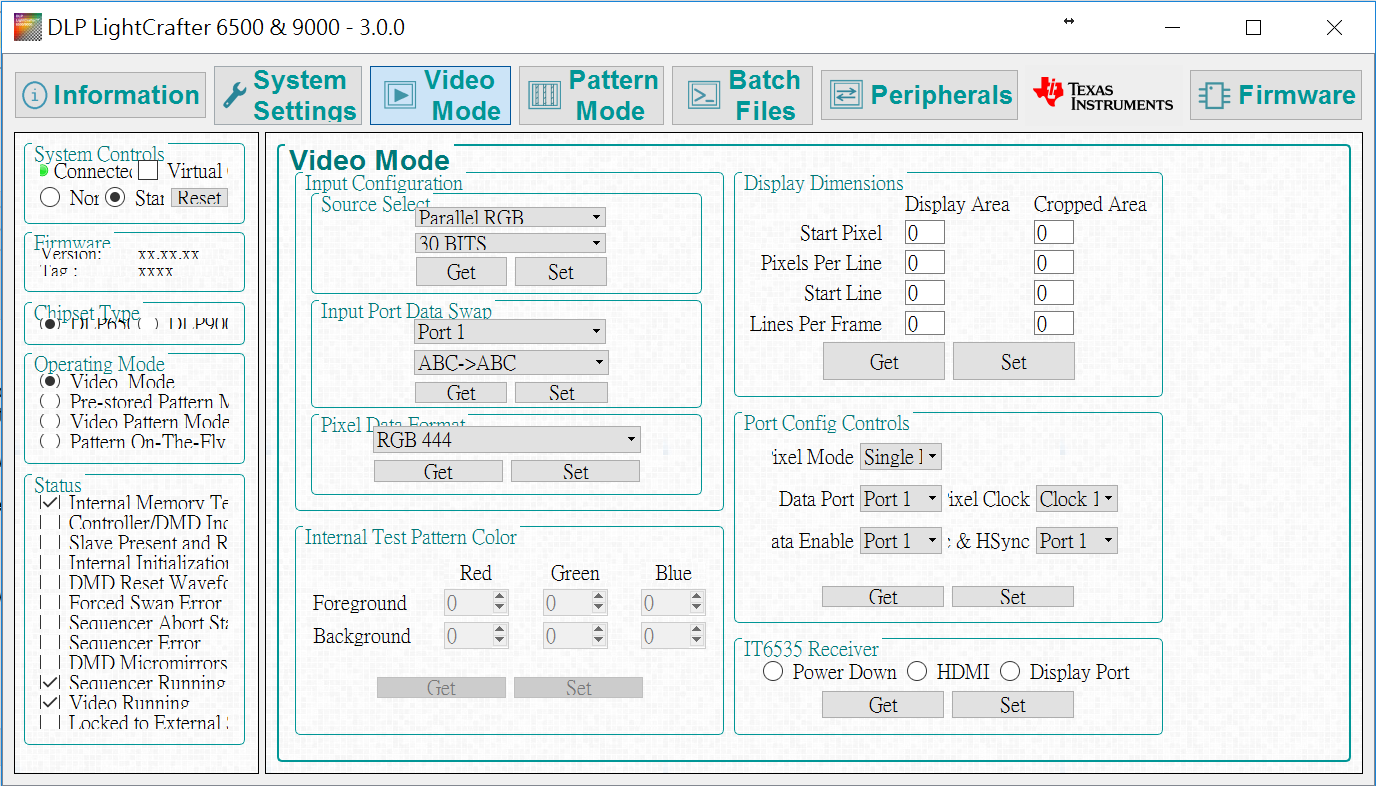Open the Peripherals tab
The image size is (1376, 786).
point(920,95)
